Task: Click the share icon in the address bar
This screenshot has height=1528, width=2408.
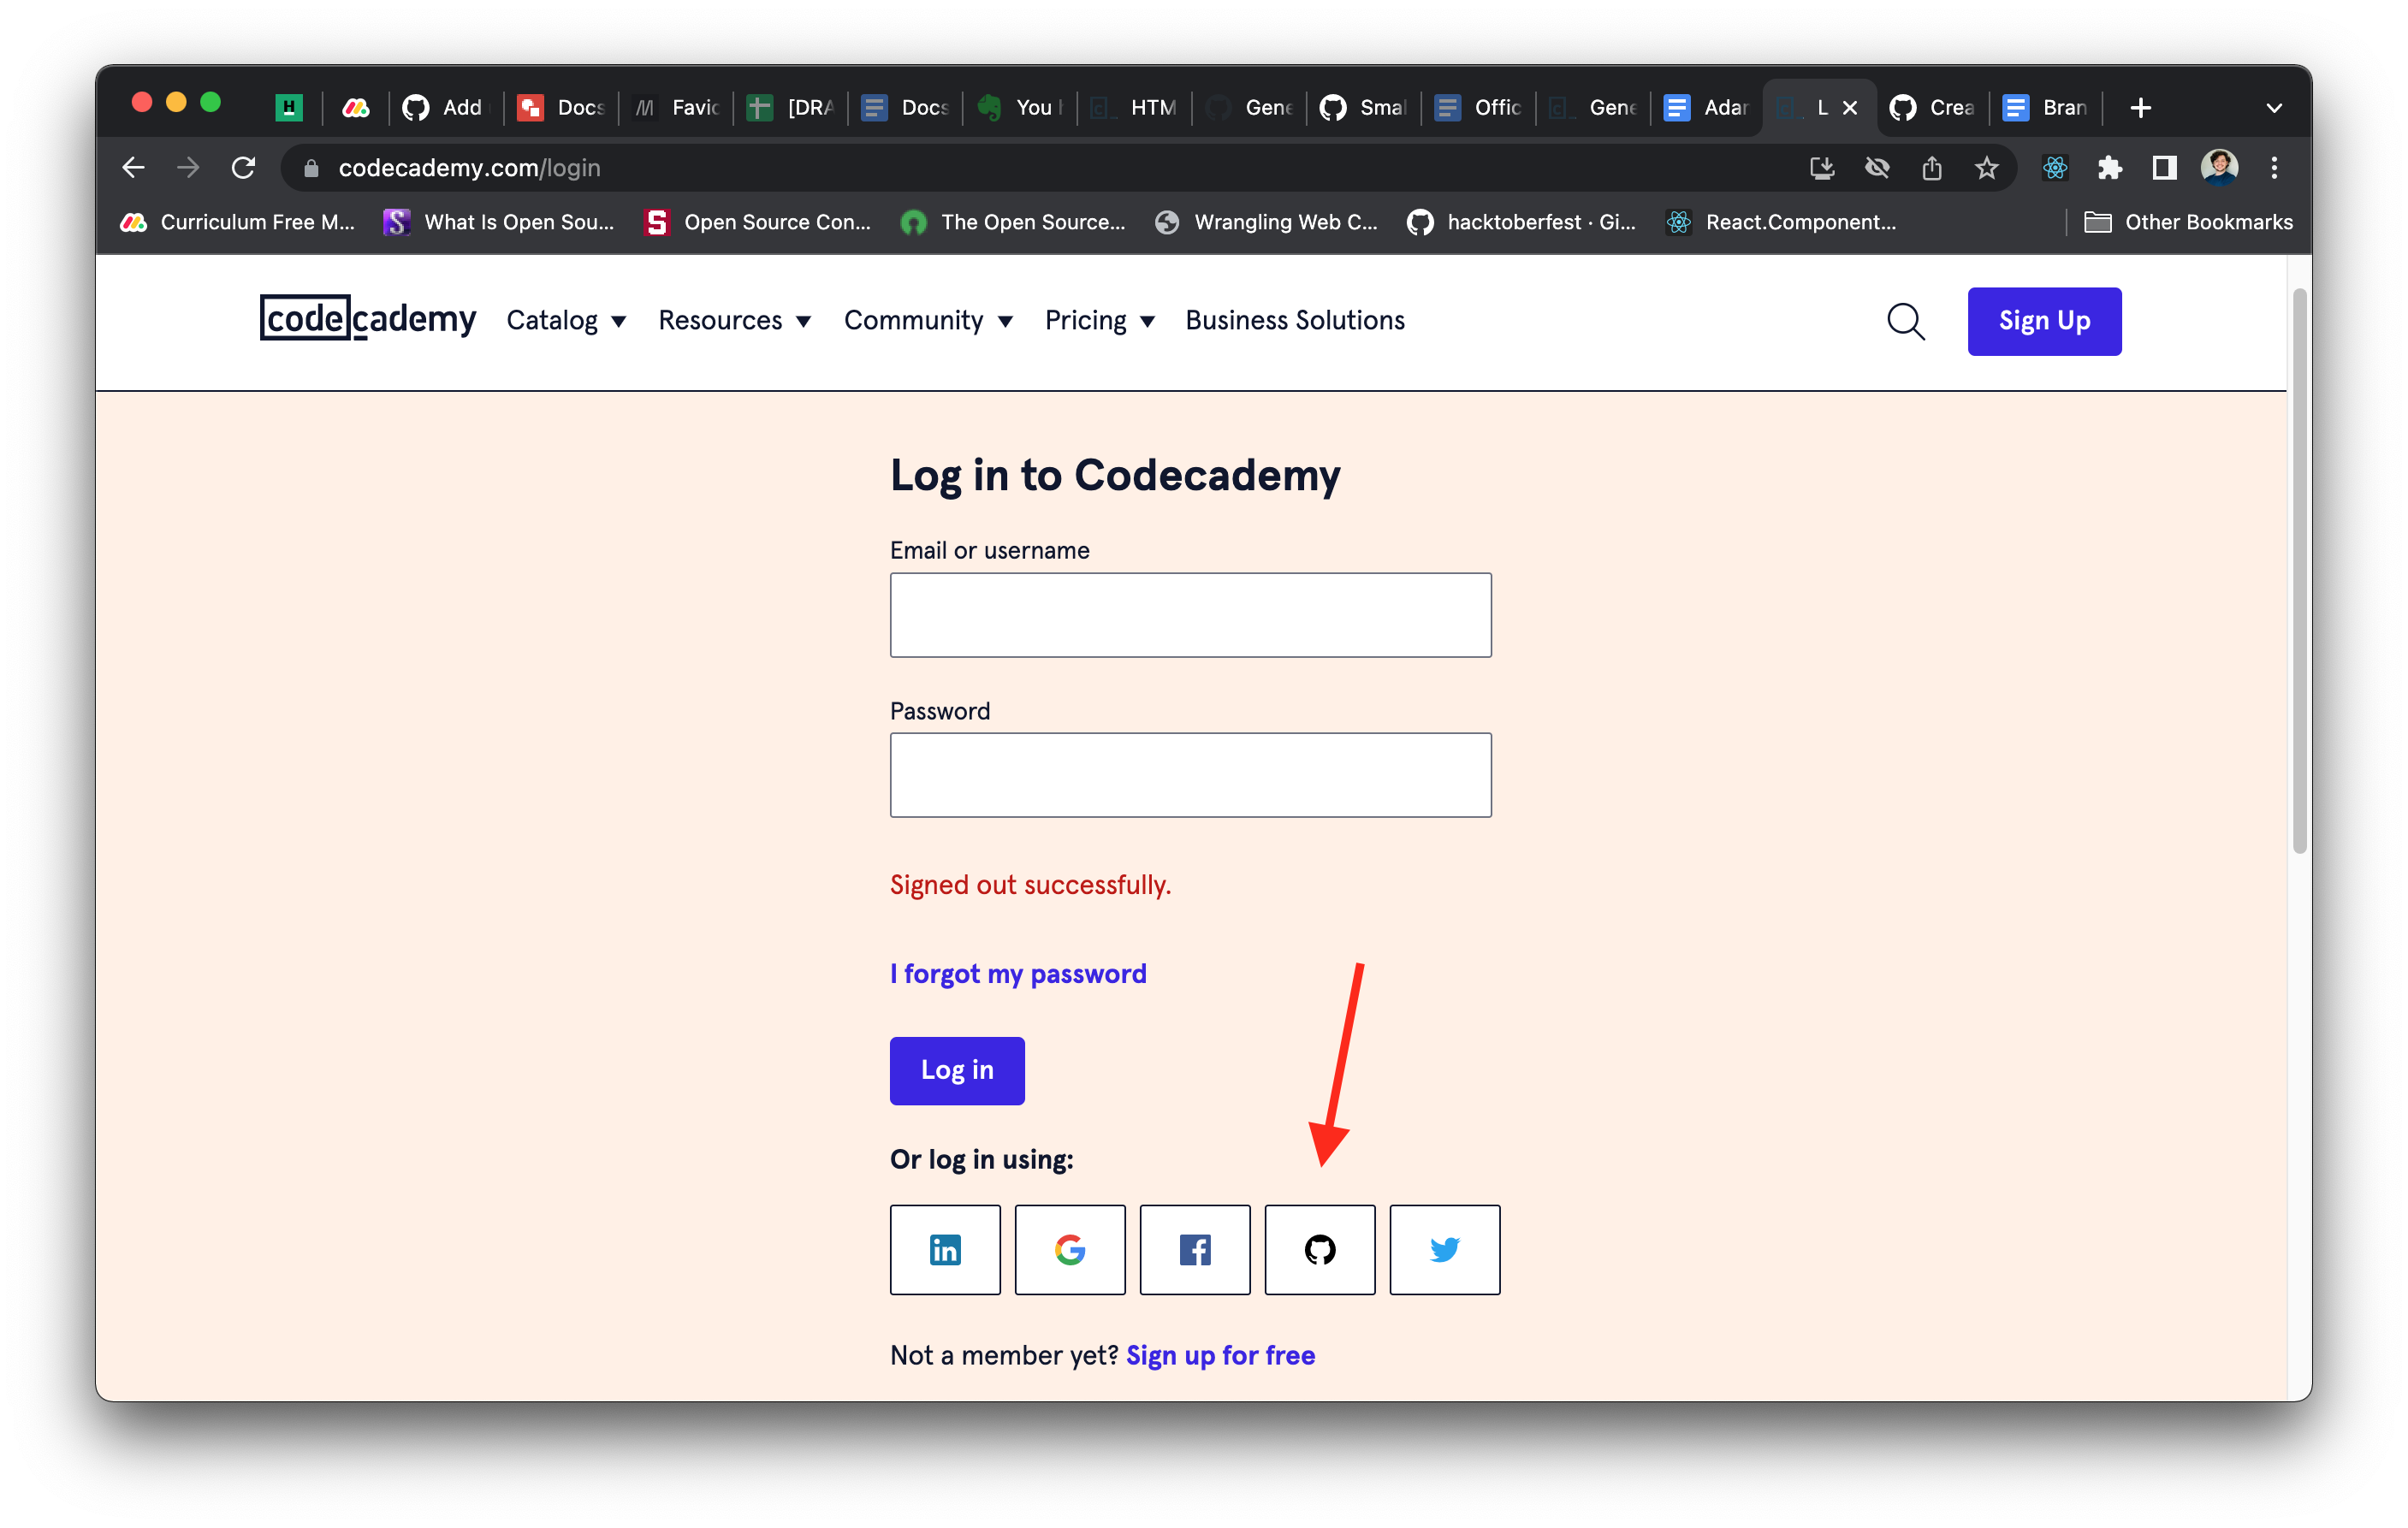Action: [1931, 168]
